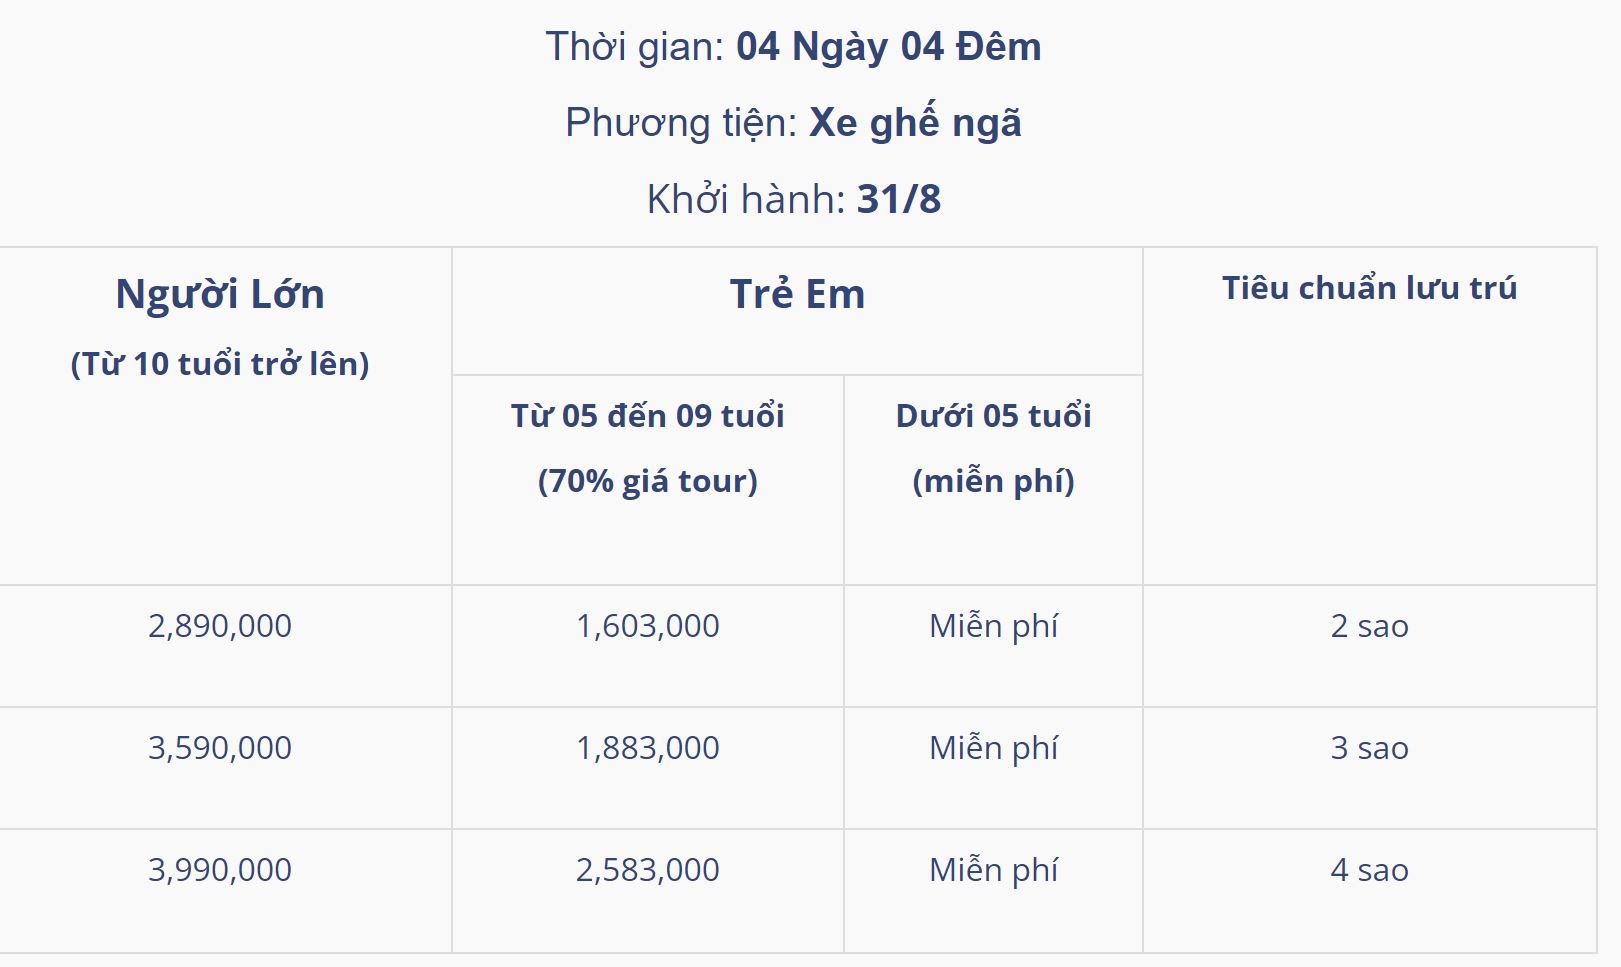Image resolution: width=1621 pixels, height=967 pixels.
Task: Click the Dưới 05 tuổi subheader
Action: [x=993, y=416]
